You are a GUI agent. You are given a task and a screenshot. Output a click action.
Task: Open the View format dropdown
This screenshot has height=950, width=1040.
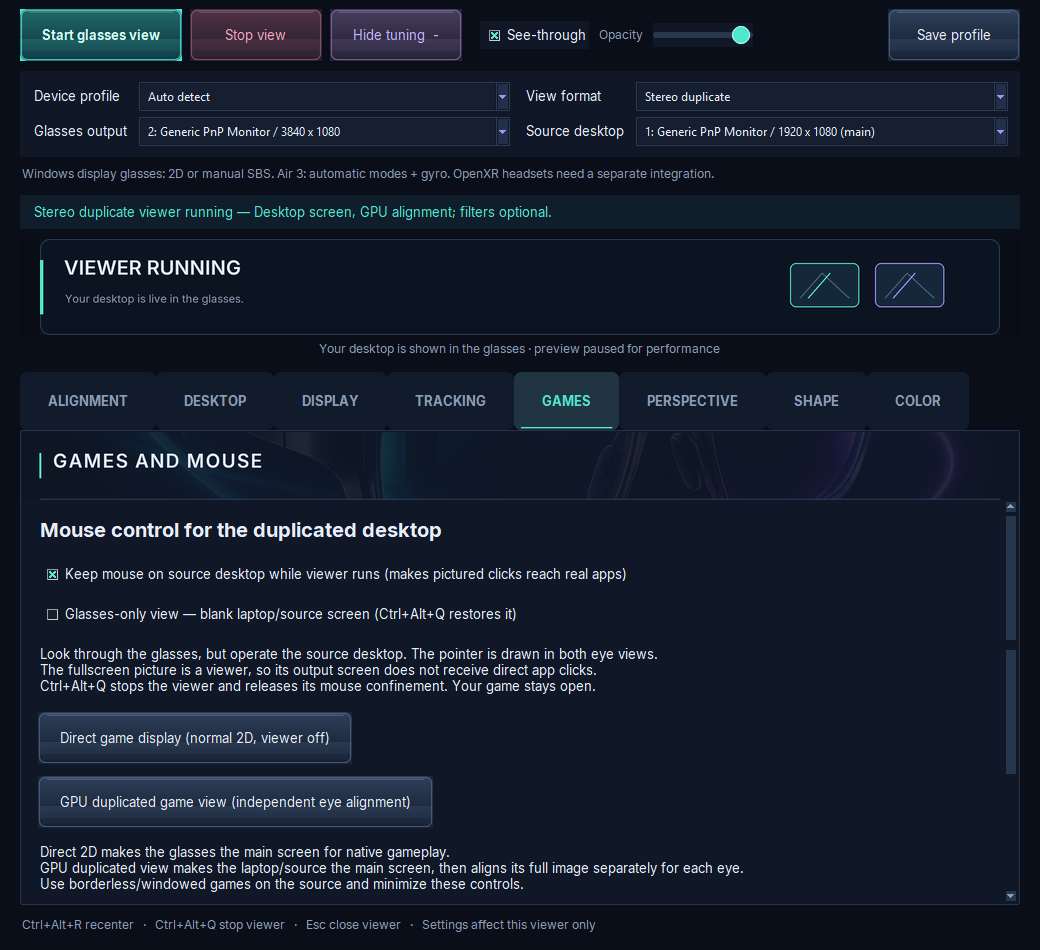[x=822, y=97]
